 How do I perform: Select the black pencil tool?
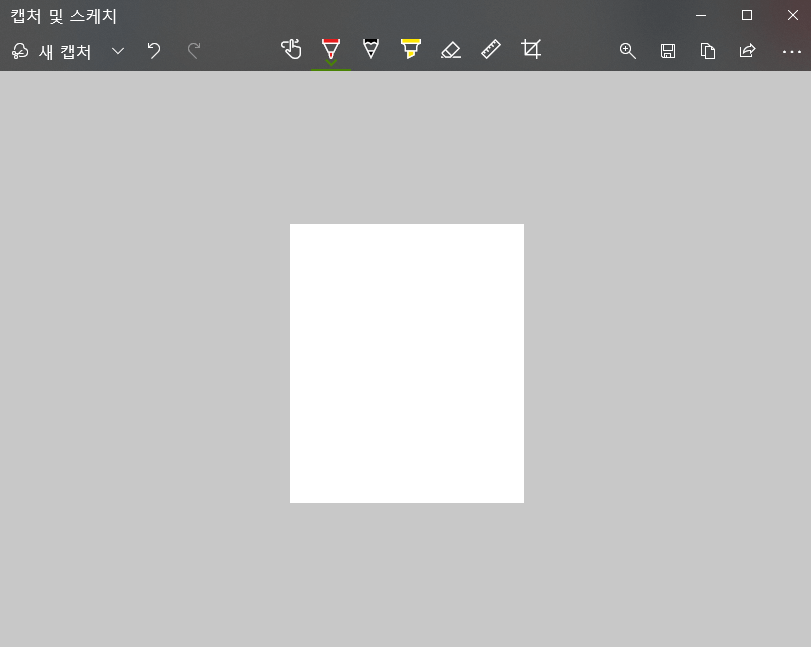click(371, 49)
